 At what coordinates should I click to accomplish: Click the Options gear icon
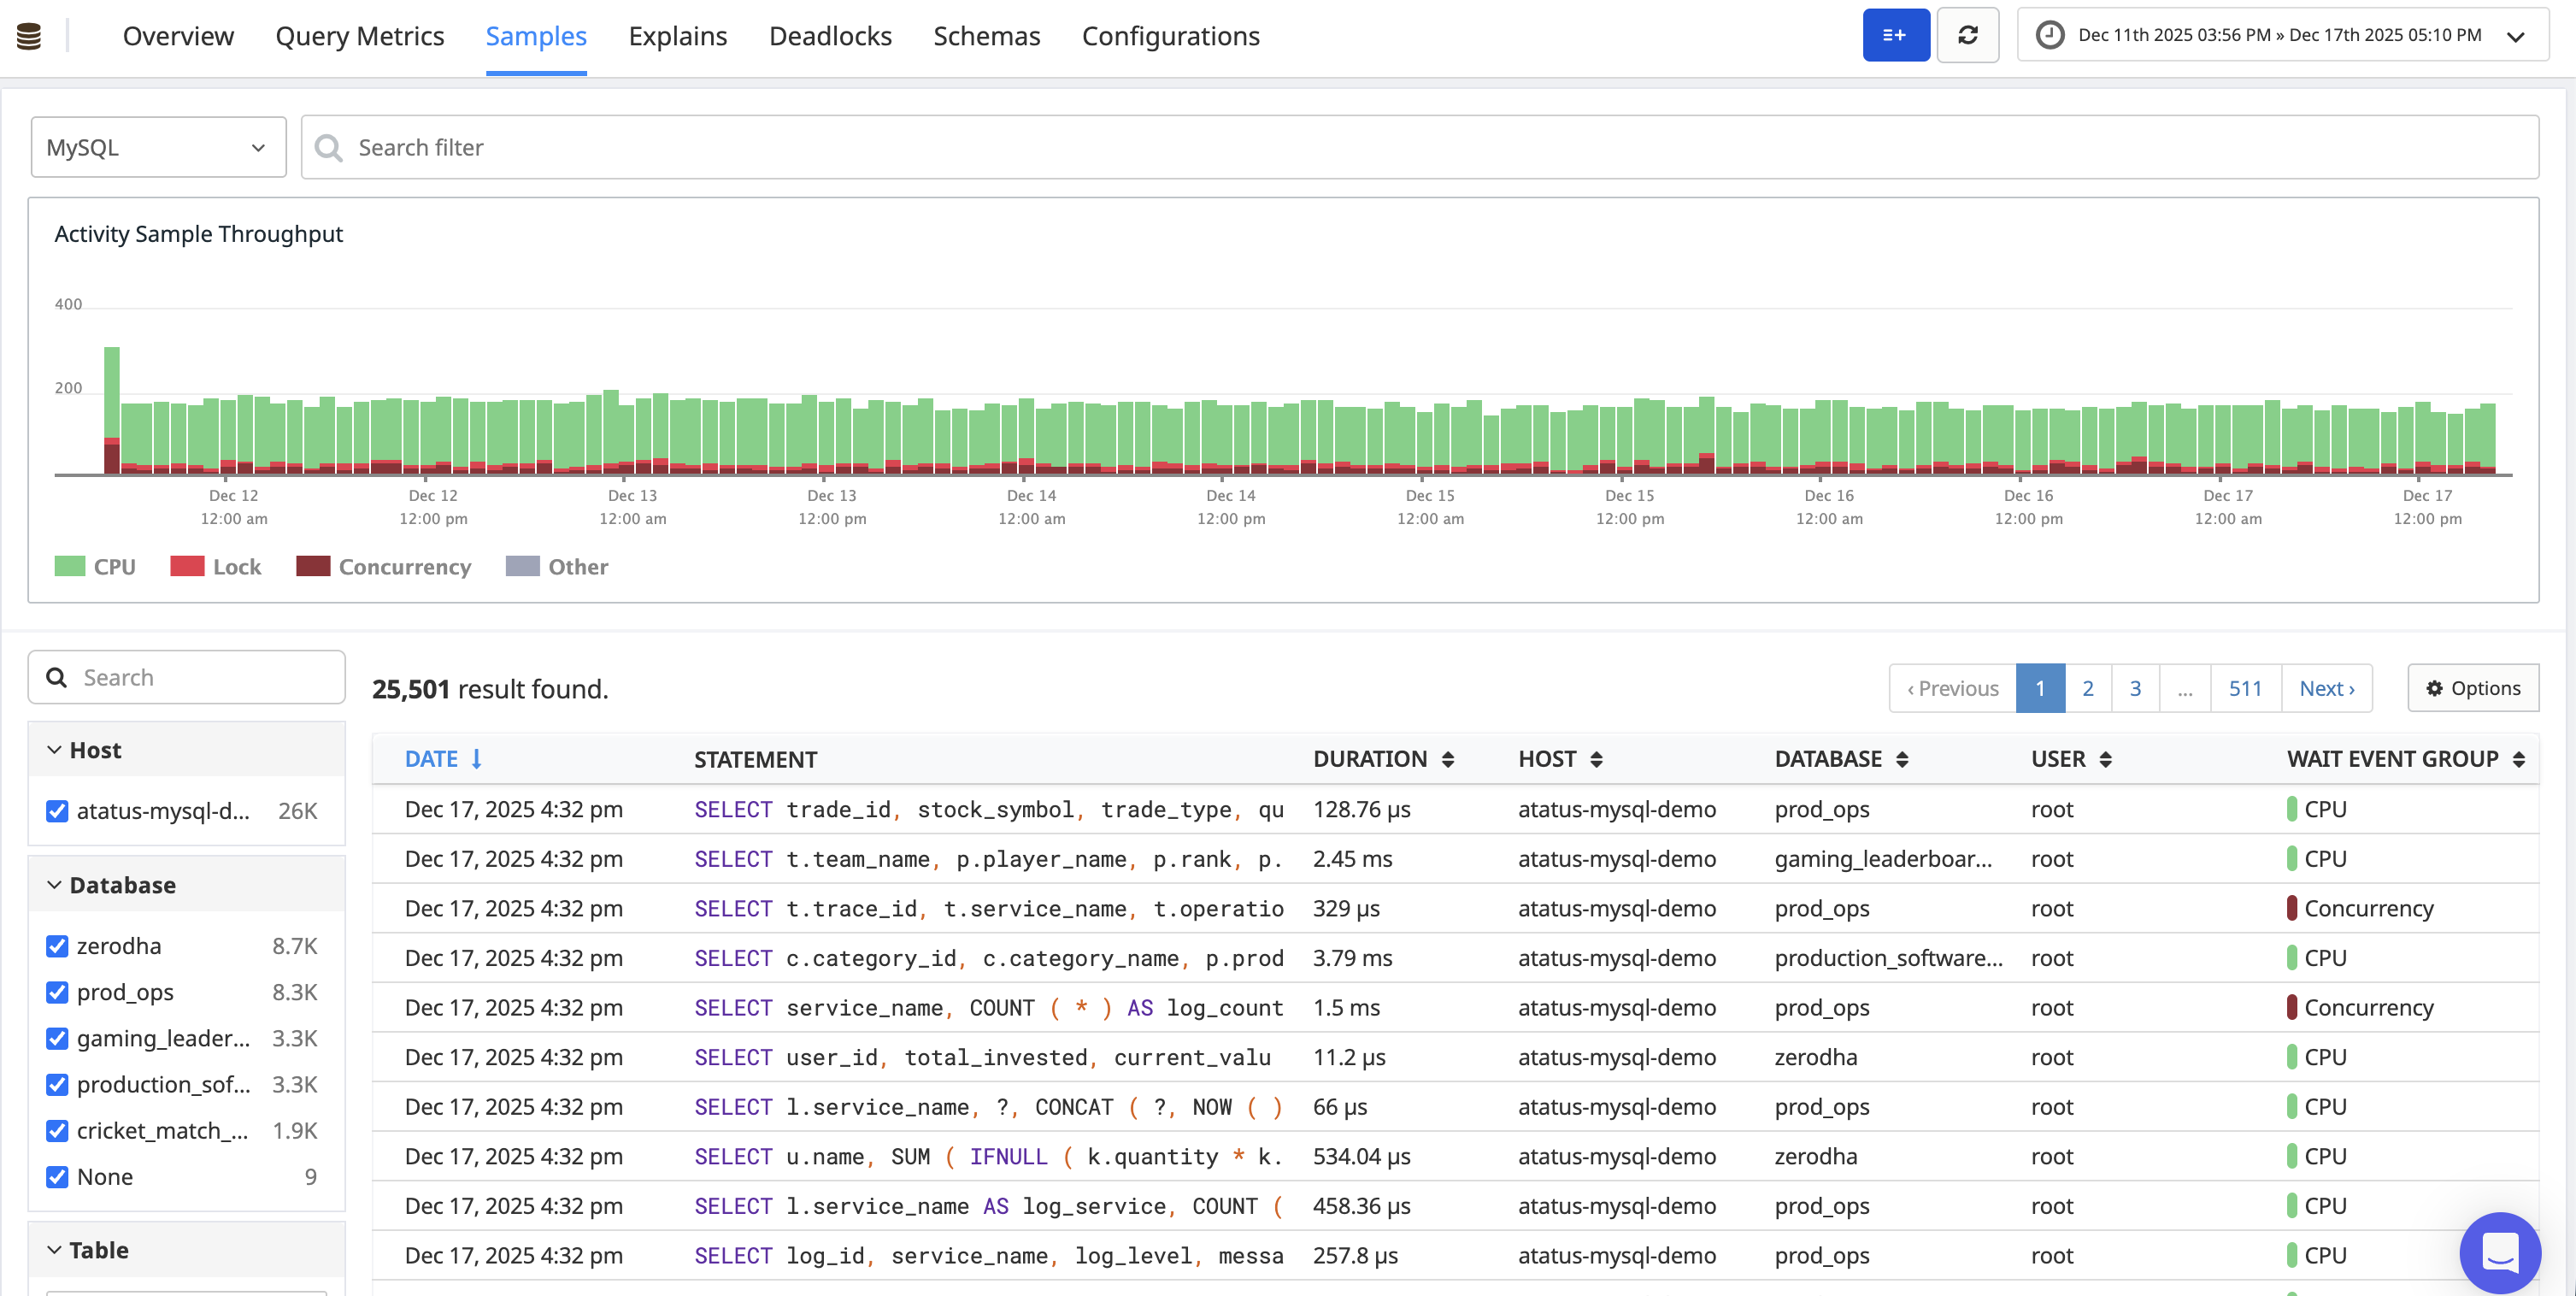coord(2434,688)
